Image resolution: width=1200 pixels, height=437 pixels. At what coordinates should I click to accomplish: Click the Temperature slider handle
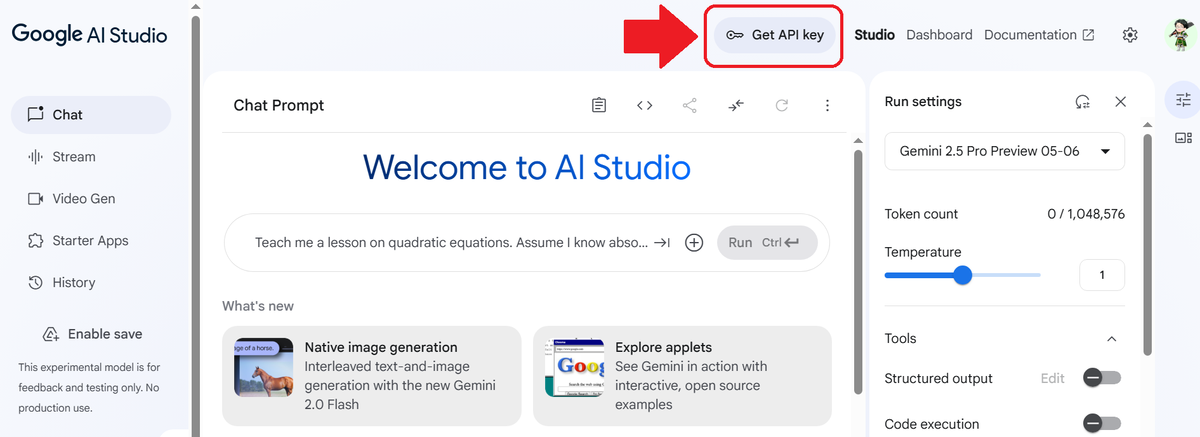pos(963,275)
